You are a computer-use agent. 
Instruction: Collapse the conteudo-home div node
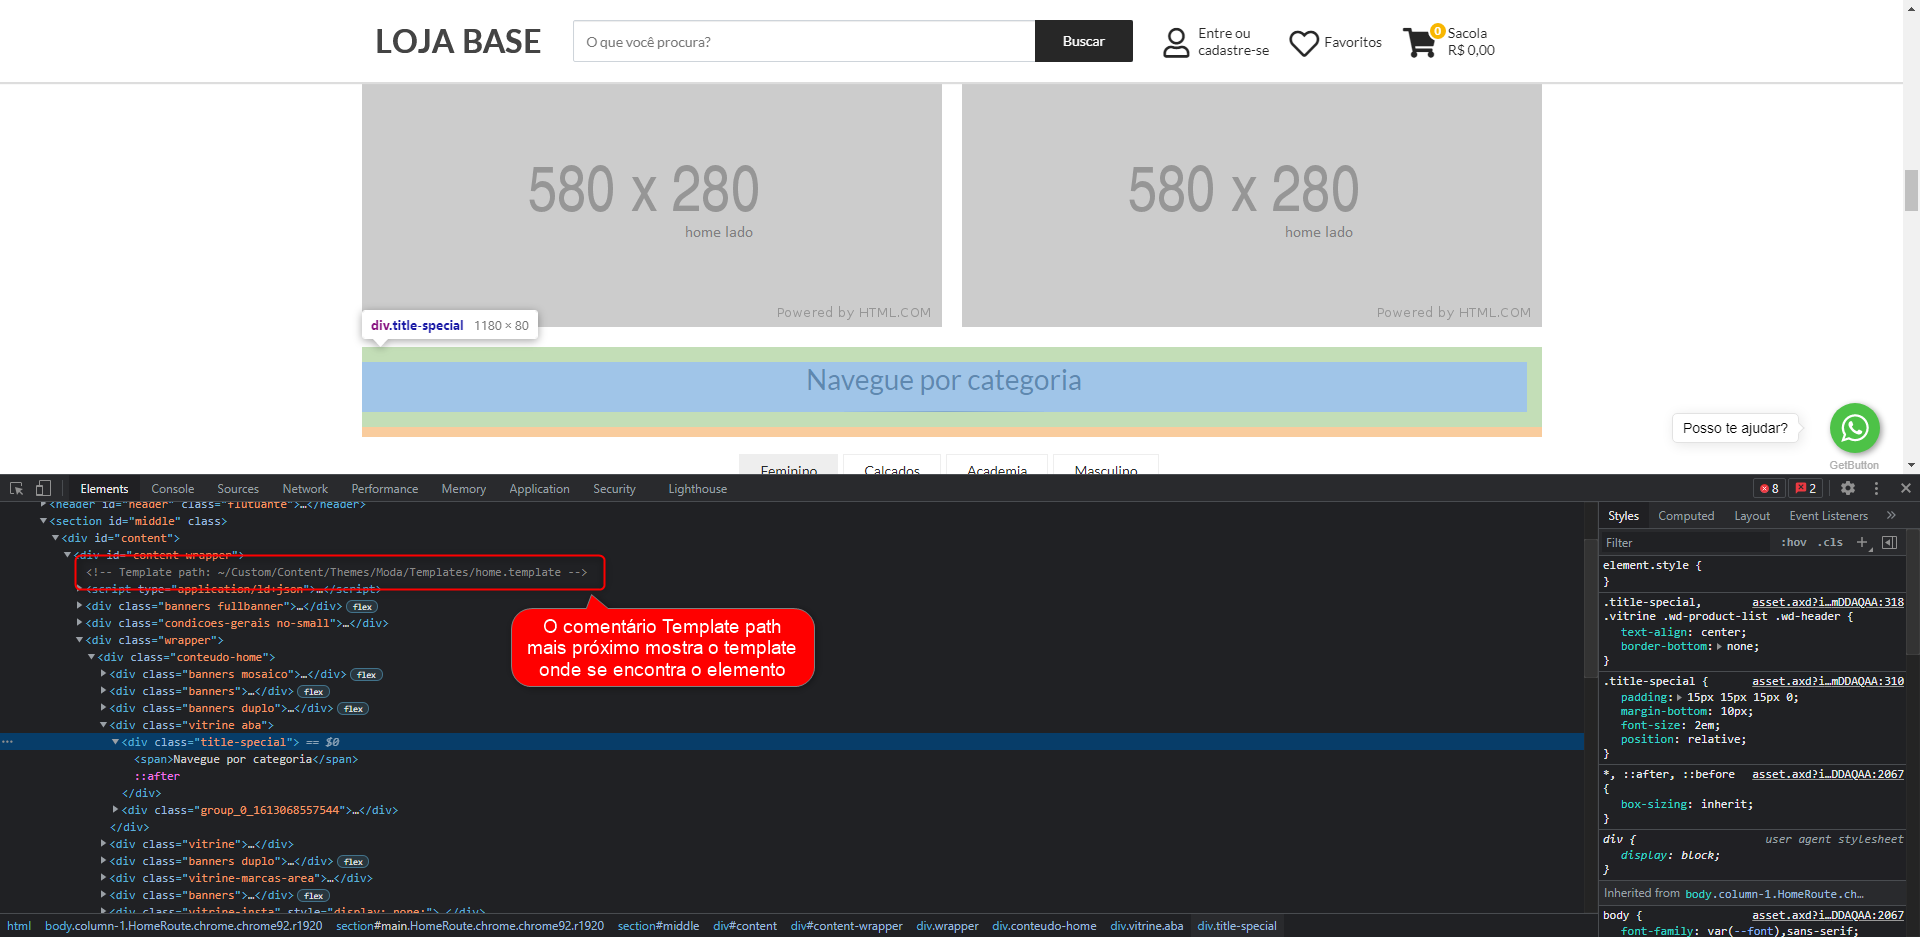[92, 657]
